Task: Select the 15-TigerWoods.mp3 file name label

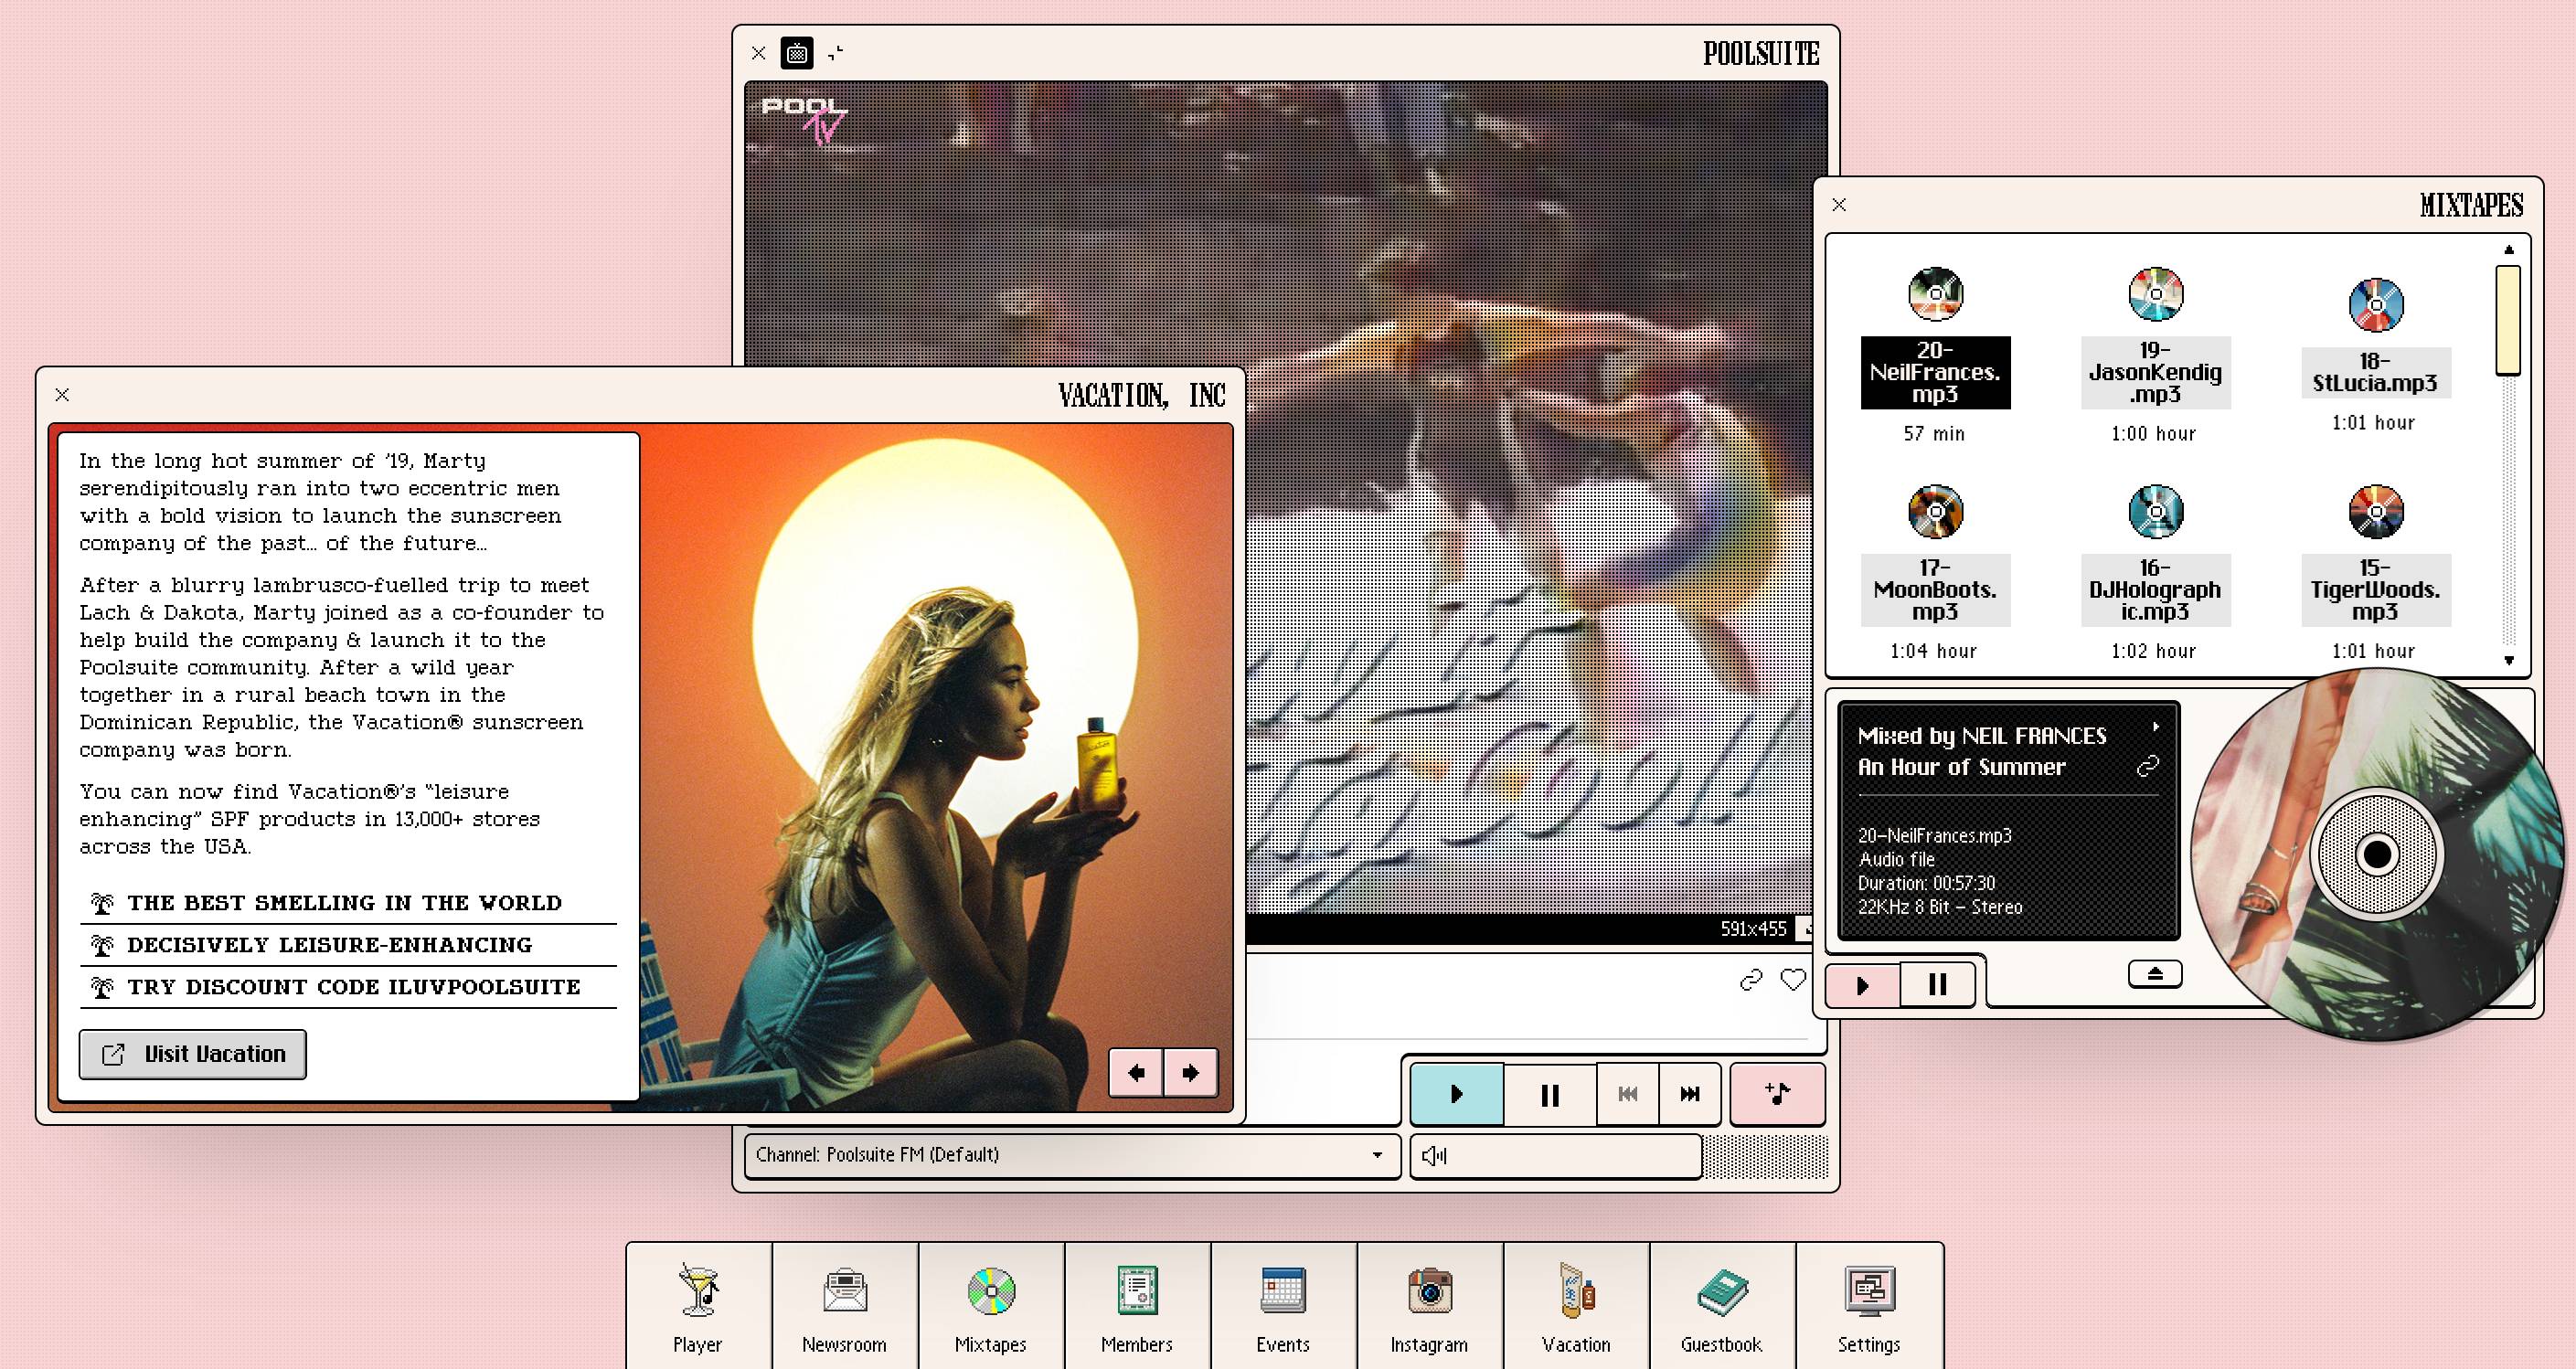Action: tap(2375, 590)
